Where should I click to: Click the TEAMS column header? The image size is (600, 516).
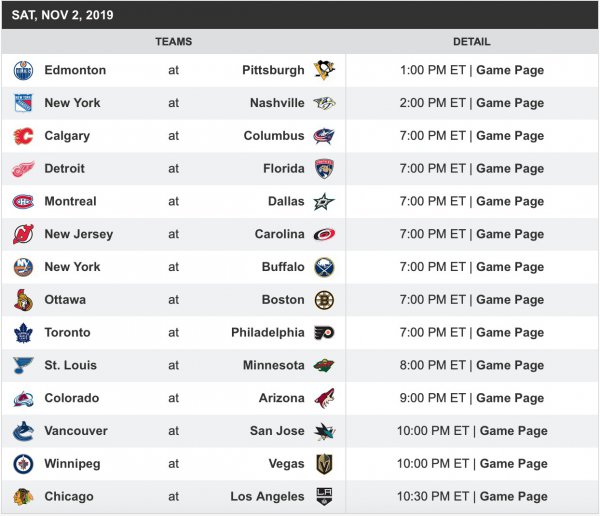(x=174, y=42)
